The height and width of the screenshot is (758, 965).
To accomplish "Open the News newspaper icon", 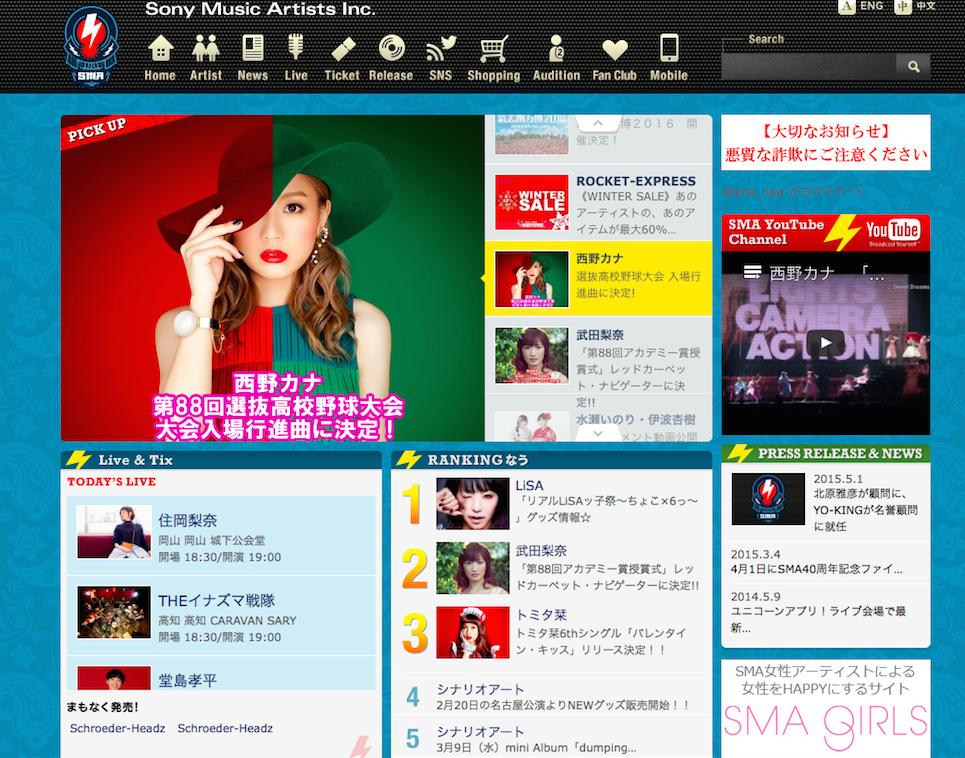I will click(253, 49).
